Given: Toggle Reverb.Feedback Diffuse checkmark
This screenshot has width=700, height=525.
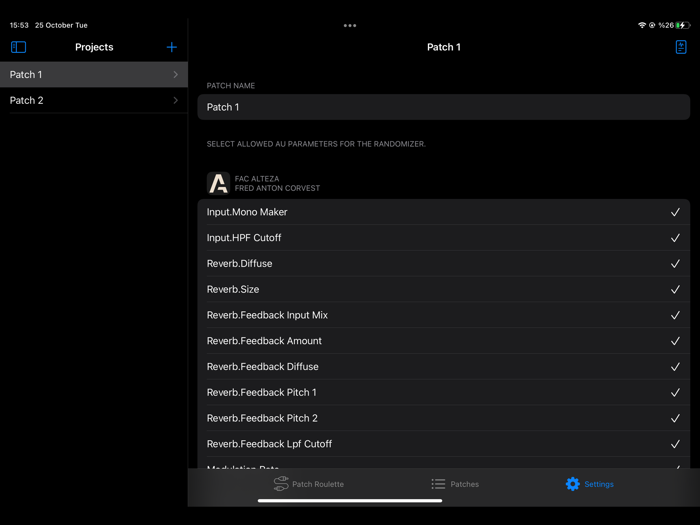Looking at the screenshot, I should [675, 367].
